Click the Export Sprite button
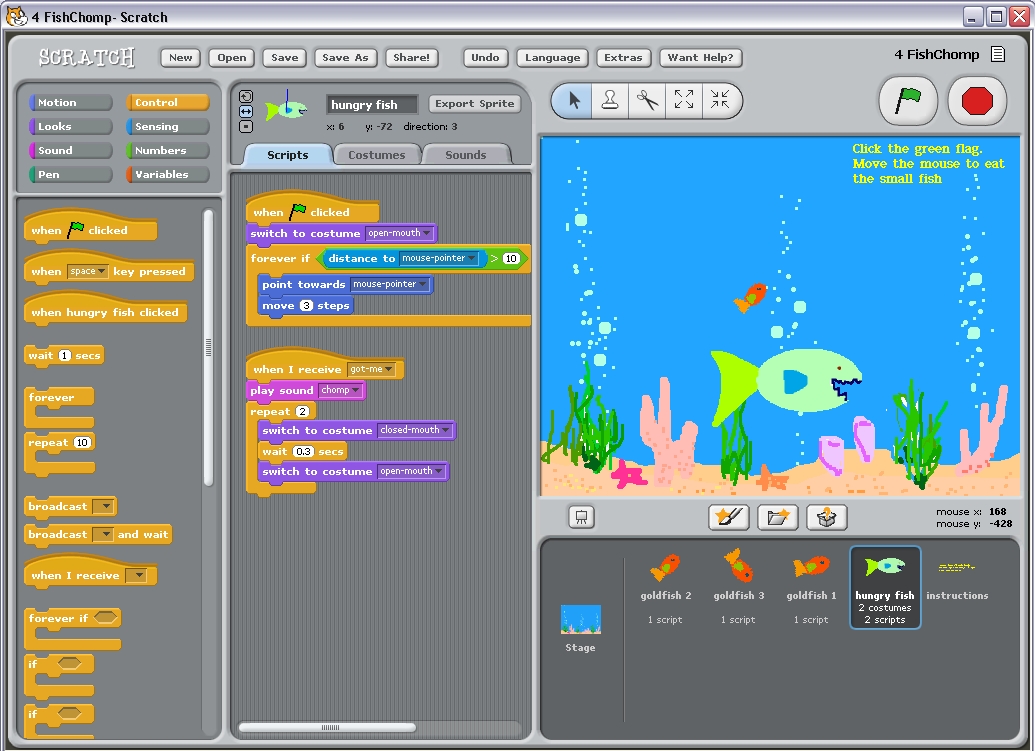 point(474,103)
